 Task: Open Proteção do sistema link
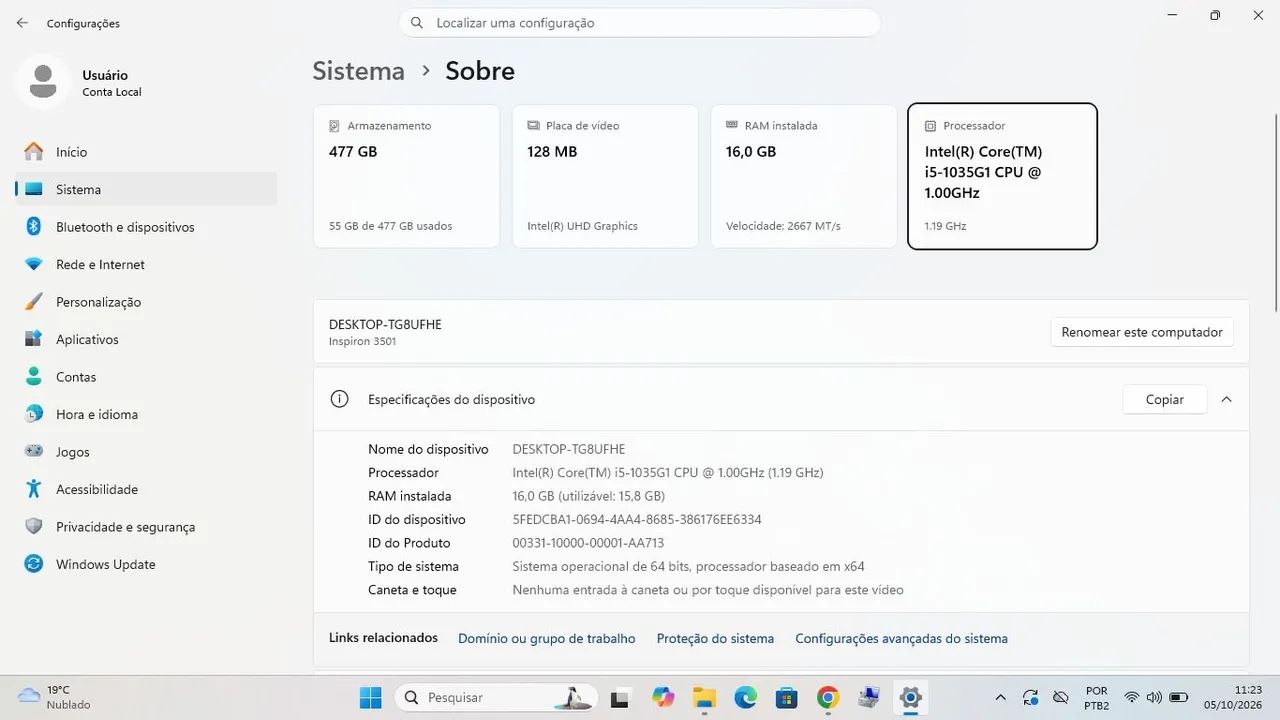point(715,638)
